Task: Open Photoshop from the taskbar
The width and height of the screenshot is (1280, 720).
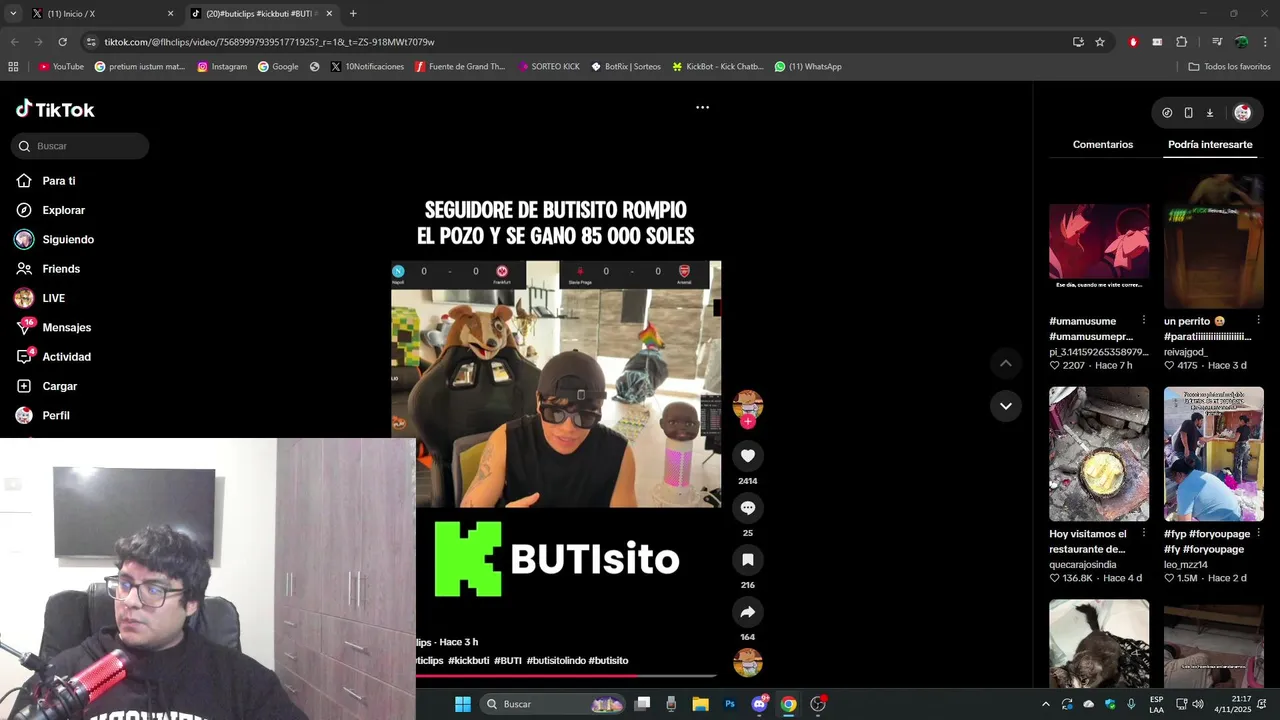Action: tap(730, 704)
